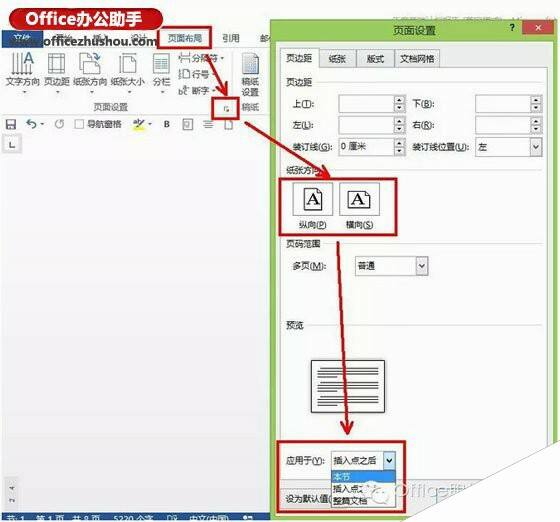The width and height of the screenshot is (560, 522).
Task: Select 整篇文档 in Apply To list
Action: pos(363,501)
